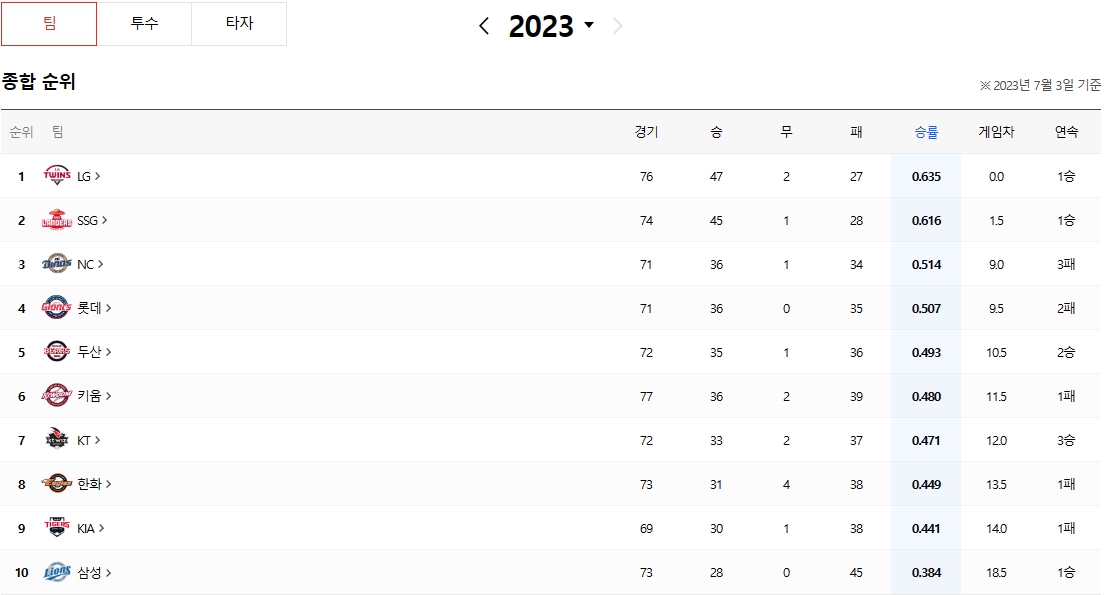Click the Lotte Giants team logo
This screenshot has height=595, width=1105.
pos(56,307)
